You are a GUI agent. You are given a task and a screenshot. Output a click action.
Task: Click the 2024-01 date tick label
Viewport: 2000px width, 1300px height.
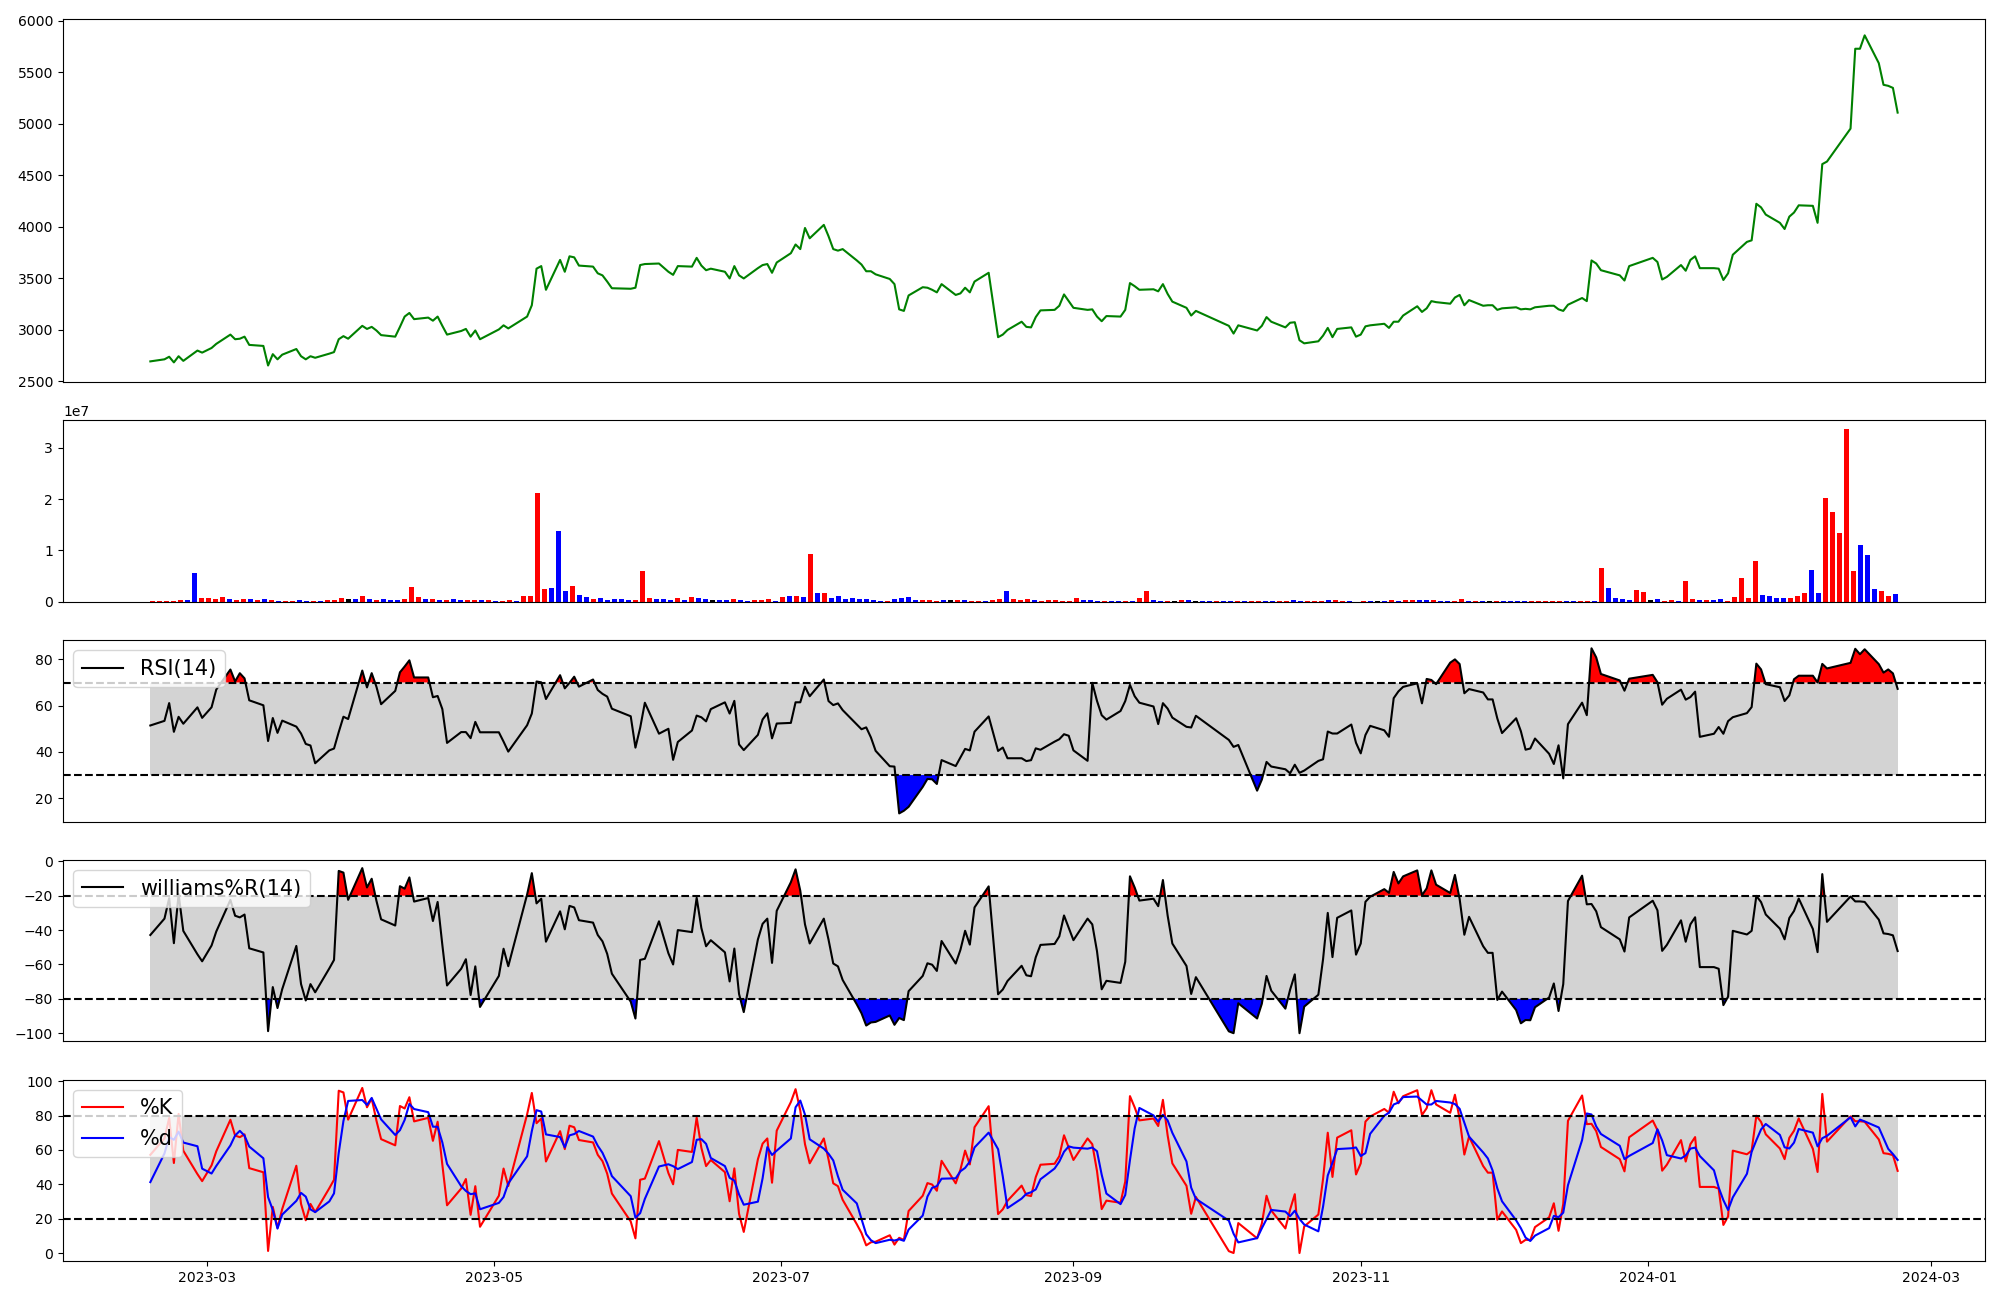[1647, 1277]
